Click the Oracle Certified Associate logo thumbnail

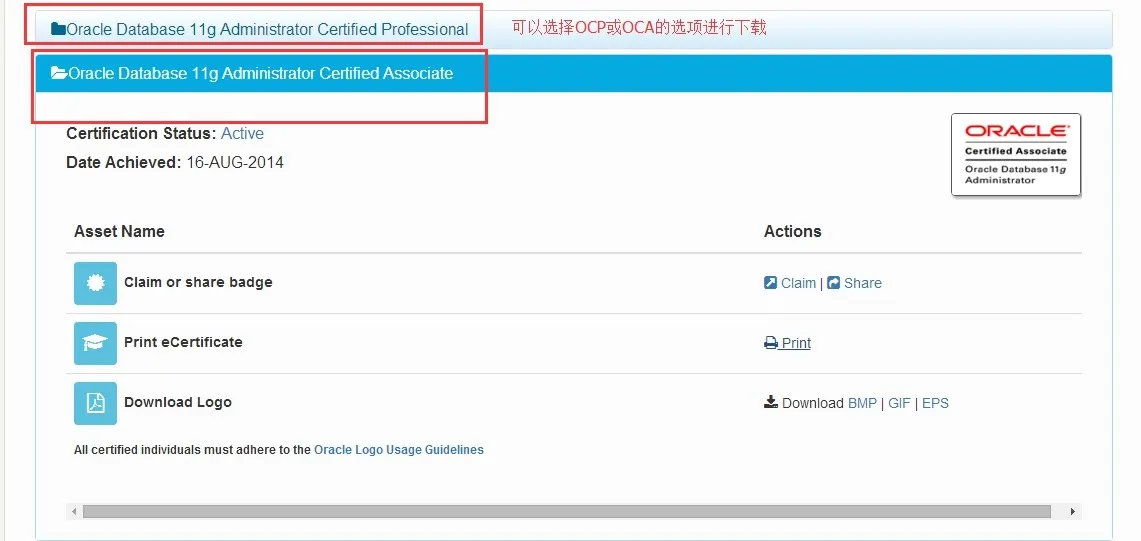pos(1016,155)
